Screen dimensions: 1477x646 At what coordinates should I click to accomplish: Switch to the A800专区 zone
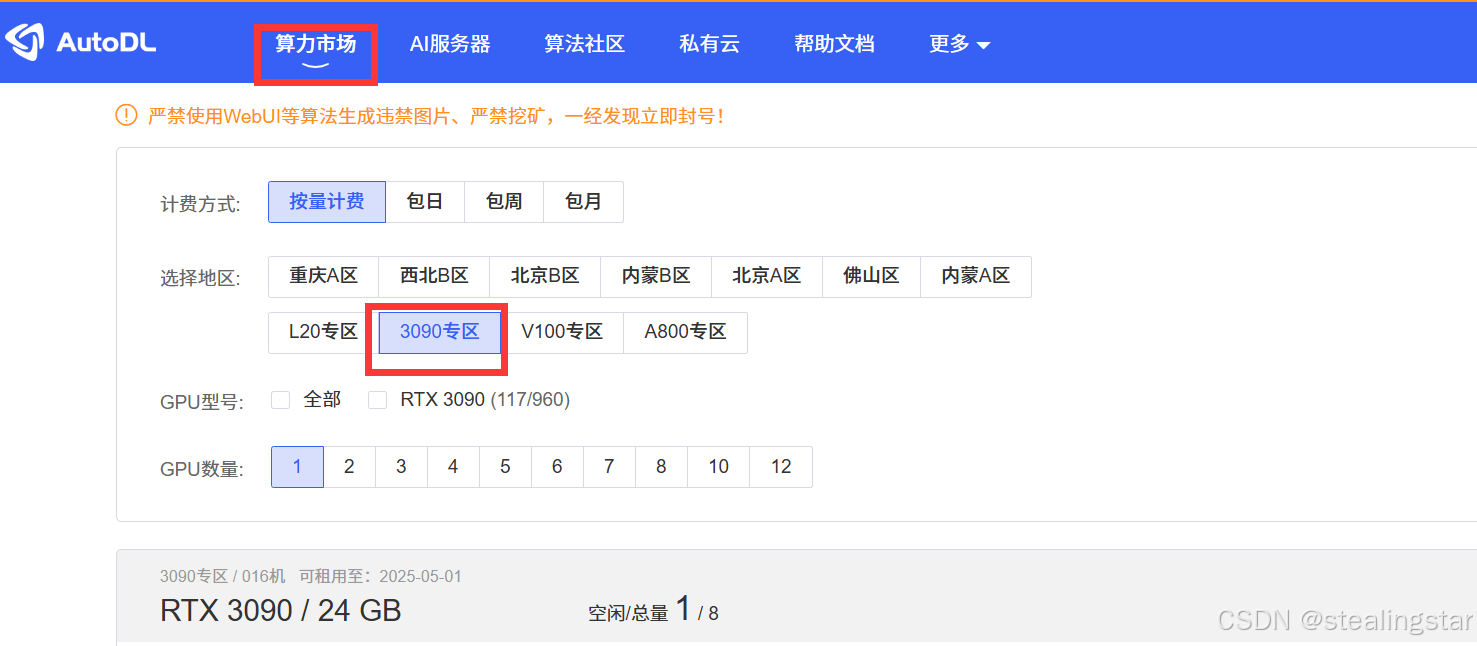685,333
